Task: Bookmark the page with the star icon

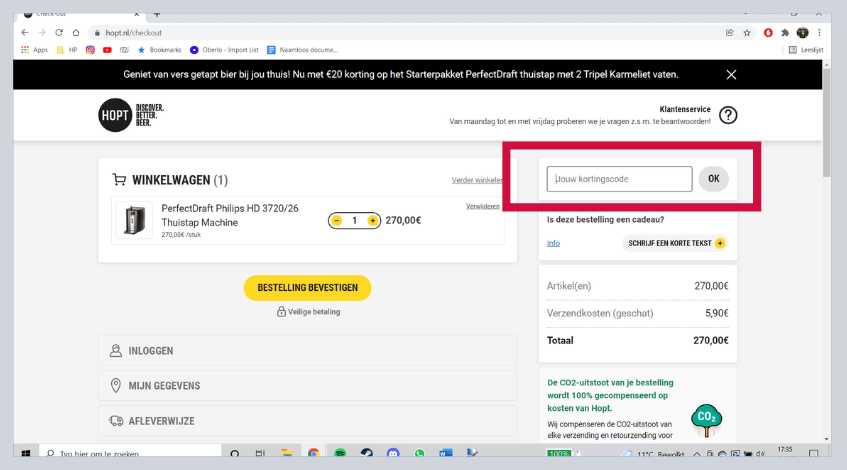Action: (x=747, y=32)
